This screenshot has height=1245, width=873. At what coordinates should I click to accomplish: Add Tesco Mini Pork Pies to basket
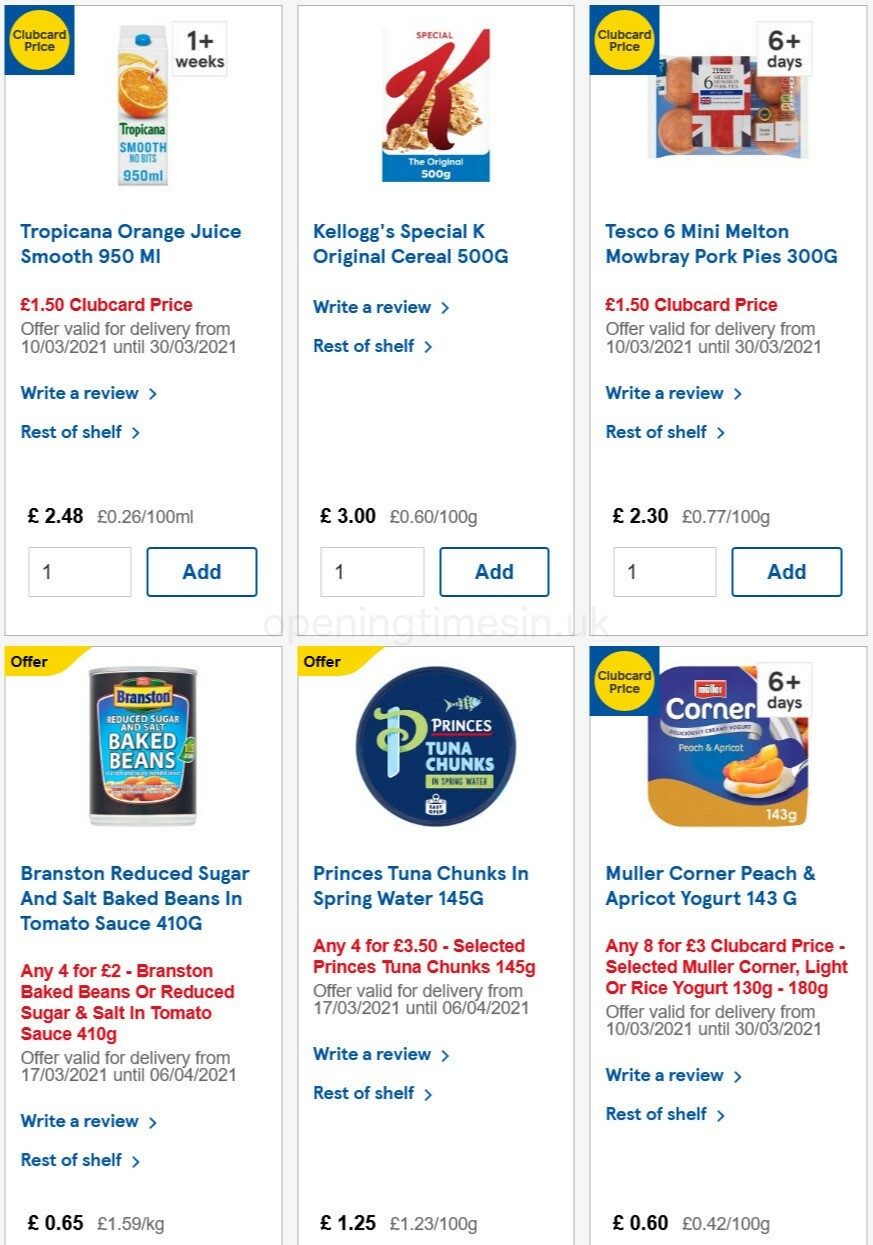[787, 571]
